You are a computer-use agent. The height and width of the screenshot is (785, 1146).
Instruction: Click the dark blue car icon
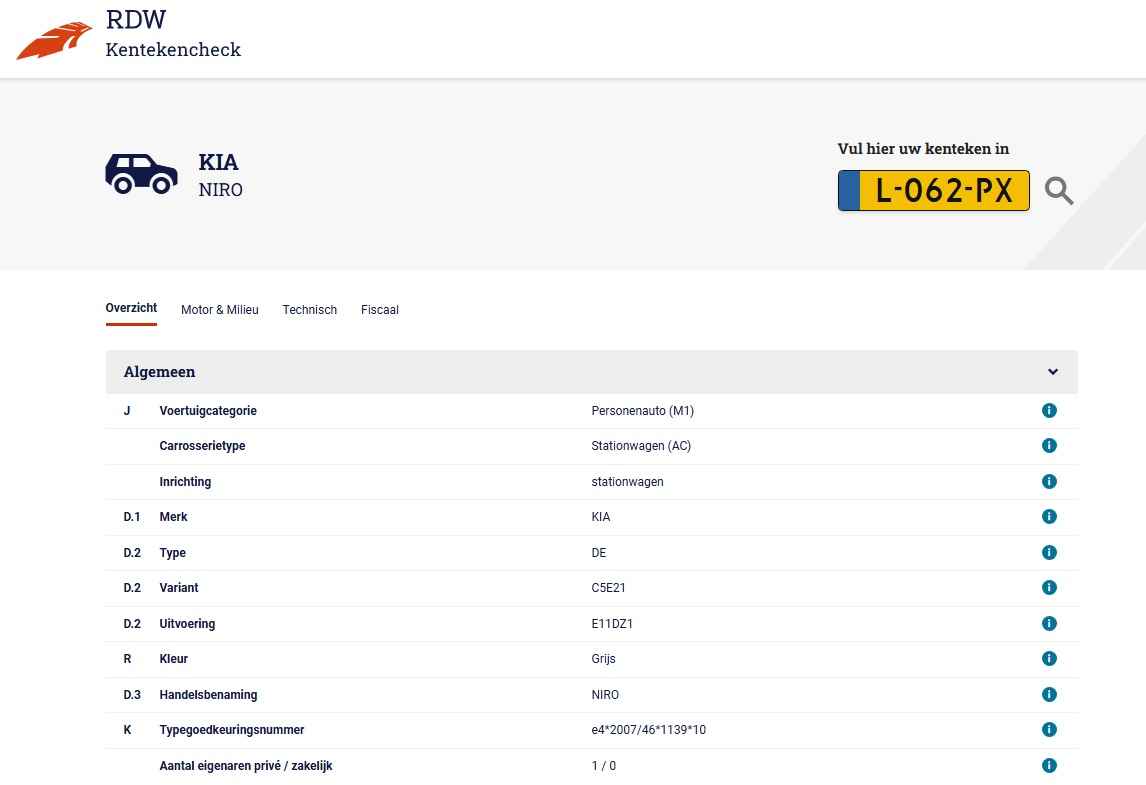tap(142, 174)
